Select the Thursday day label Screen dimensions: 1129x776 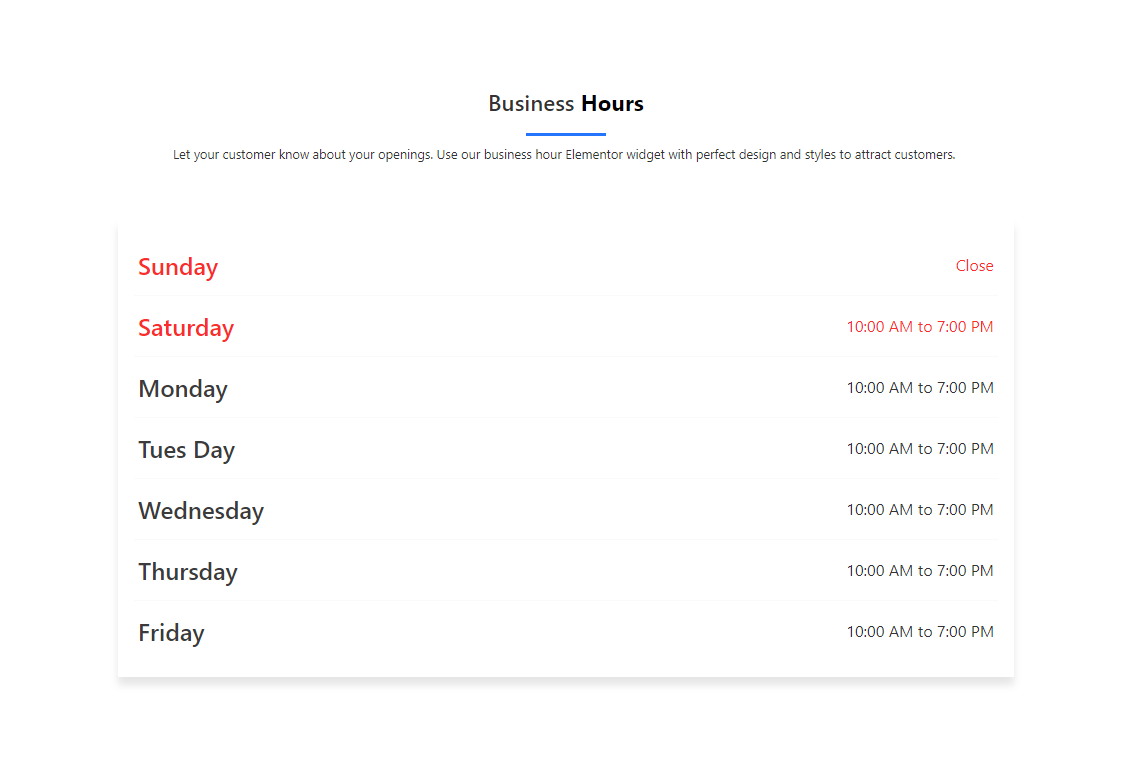click(x=188, y=572)
